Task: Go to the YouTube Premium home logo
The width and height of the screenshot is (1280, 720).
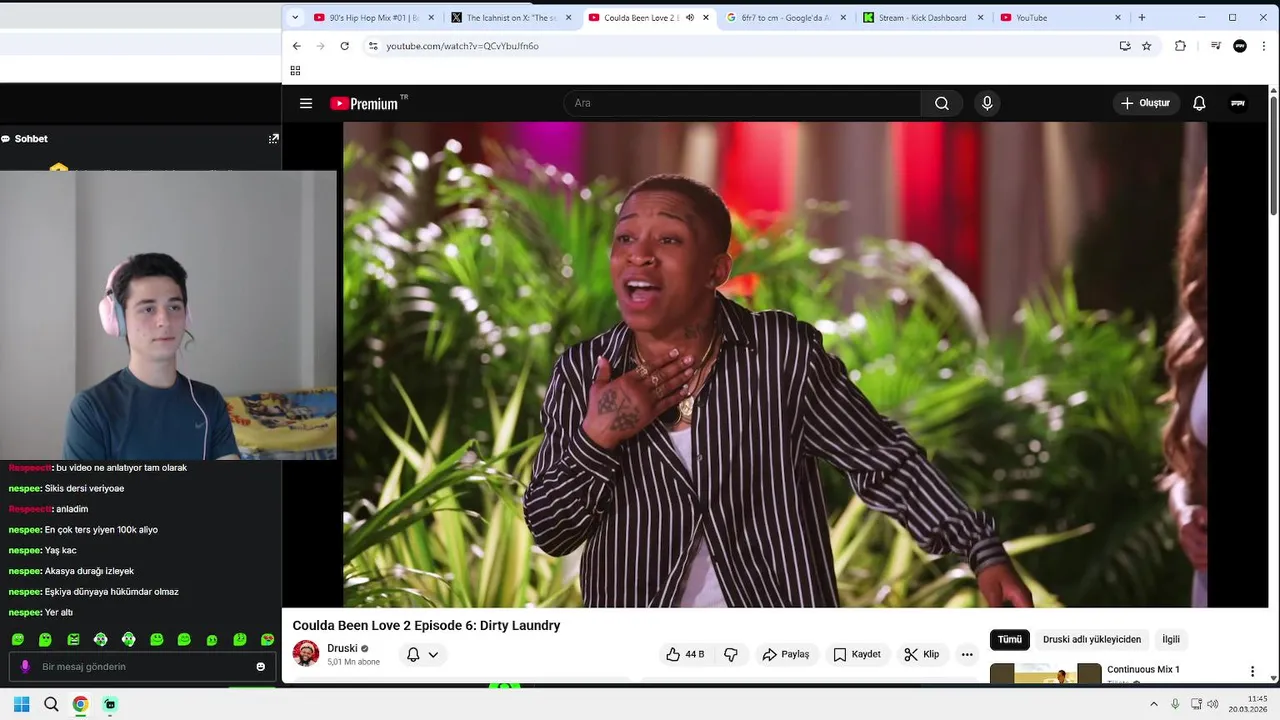Action: click(x=368, y=103)
